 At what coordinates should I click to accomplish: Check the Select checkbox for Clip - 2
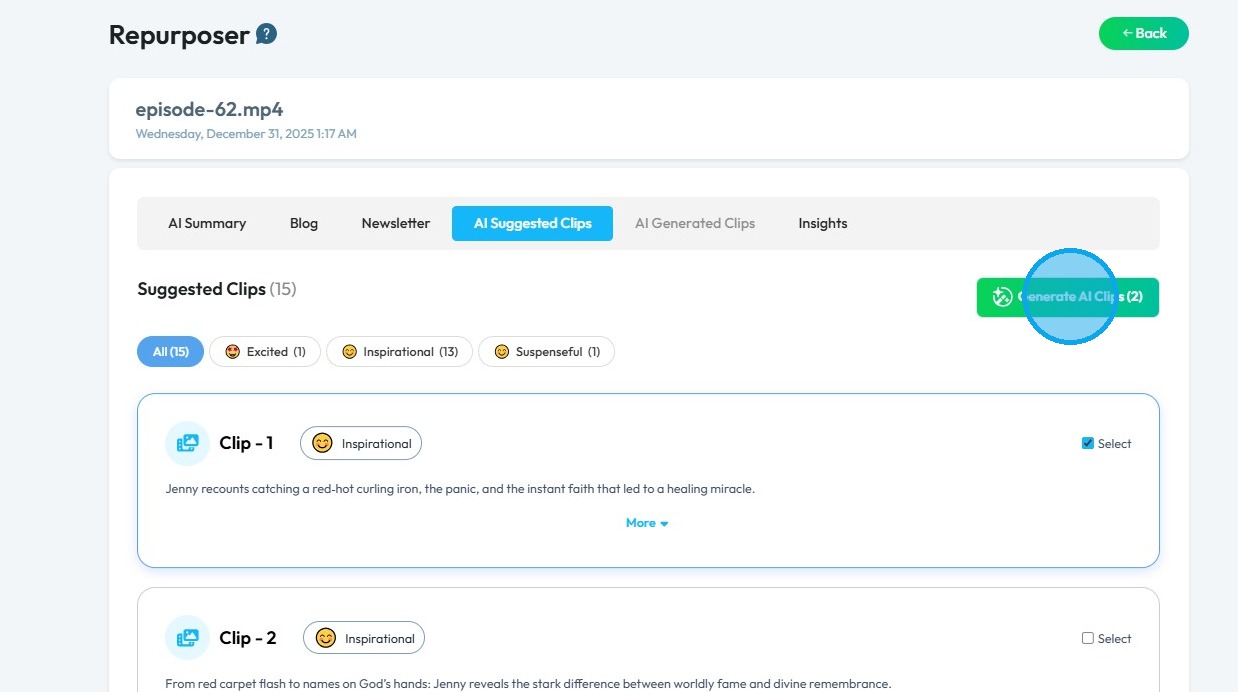1088,638
